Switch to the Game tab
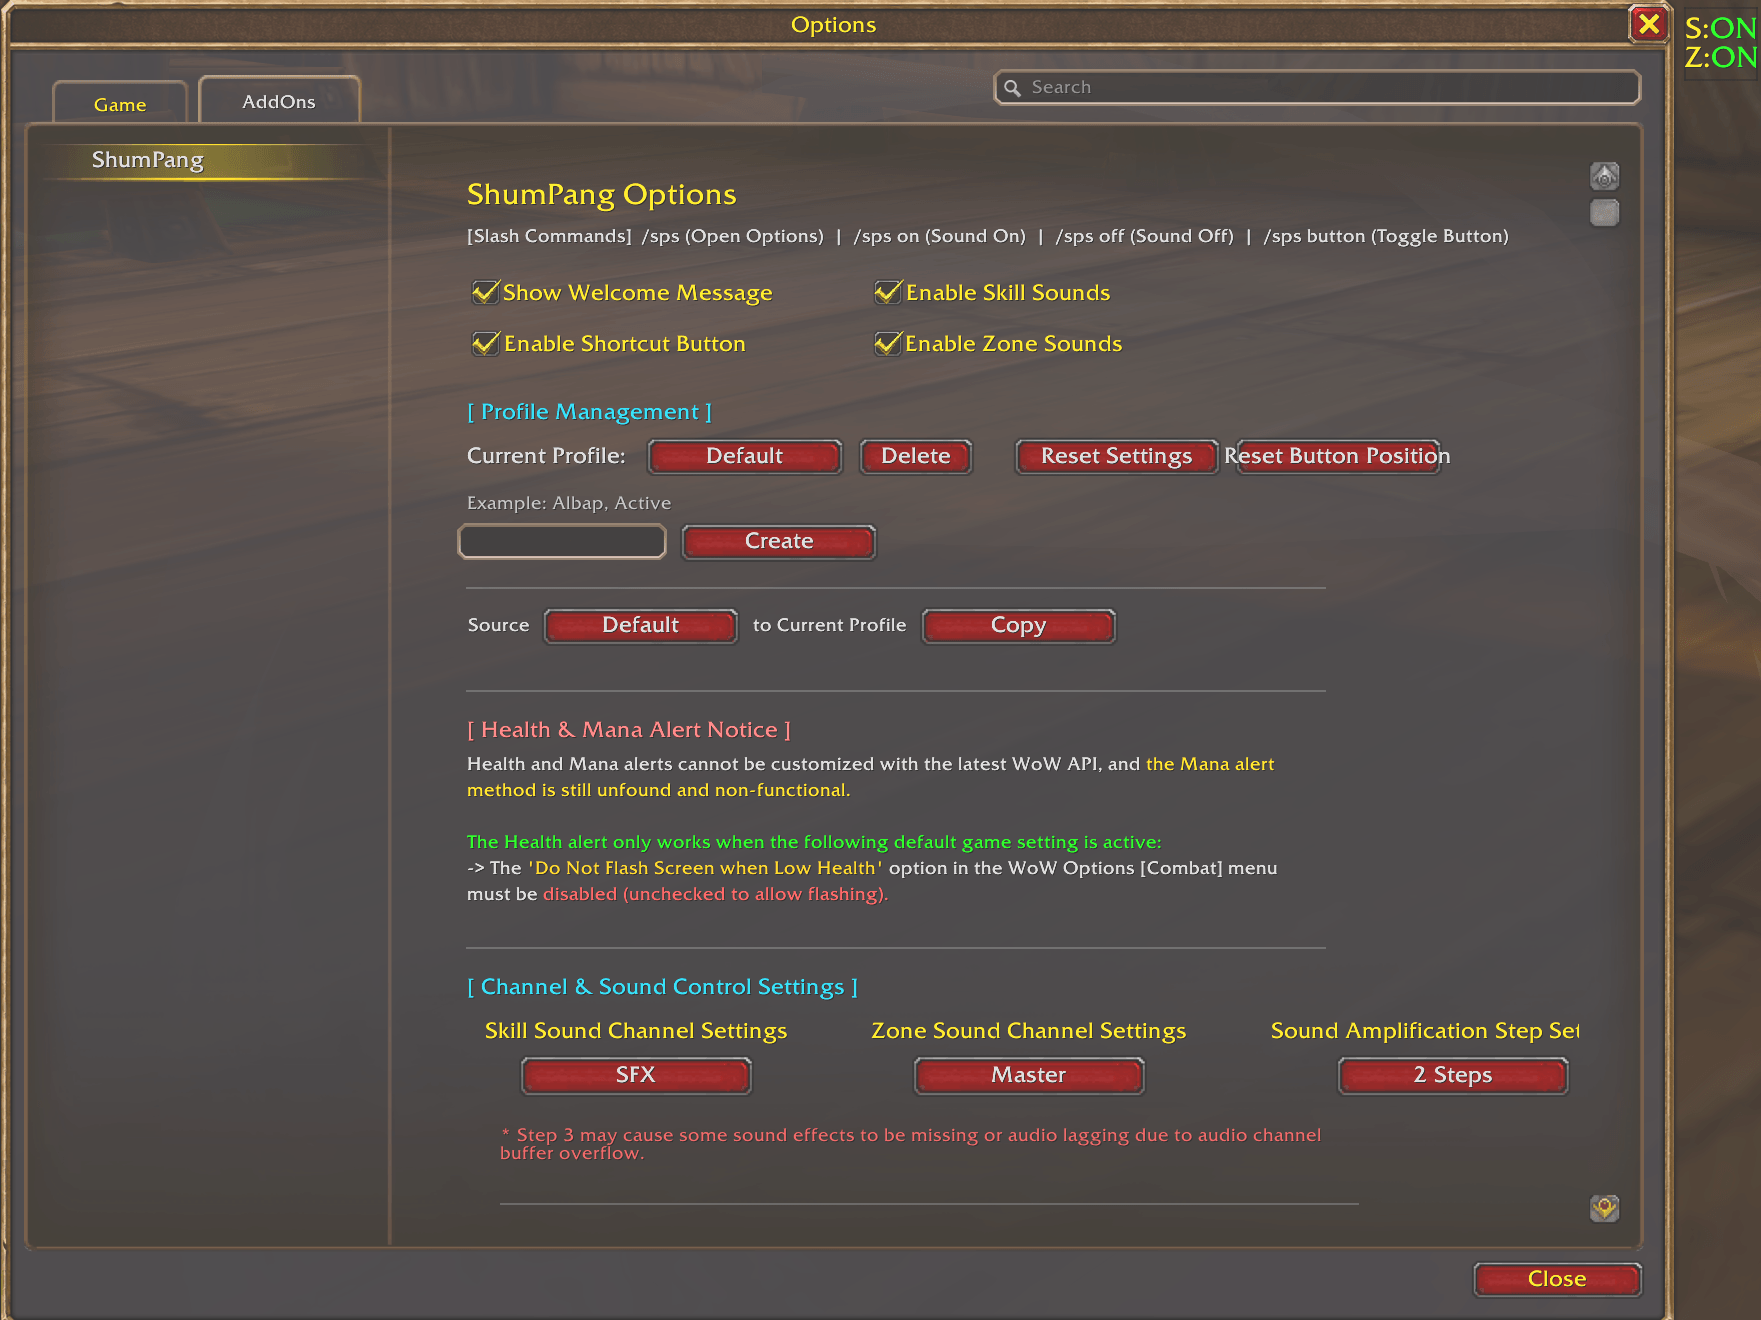Screen dimensions: 1761x1320 click(120, 104)
